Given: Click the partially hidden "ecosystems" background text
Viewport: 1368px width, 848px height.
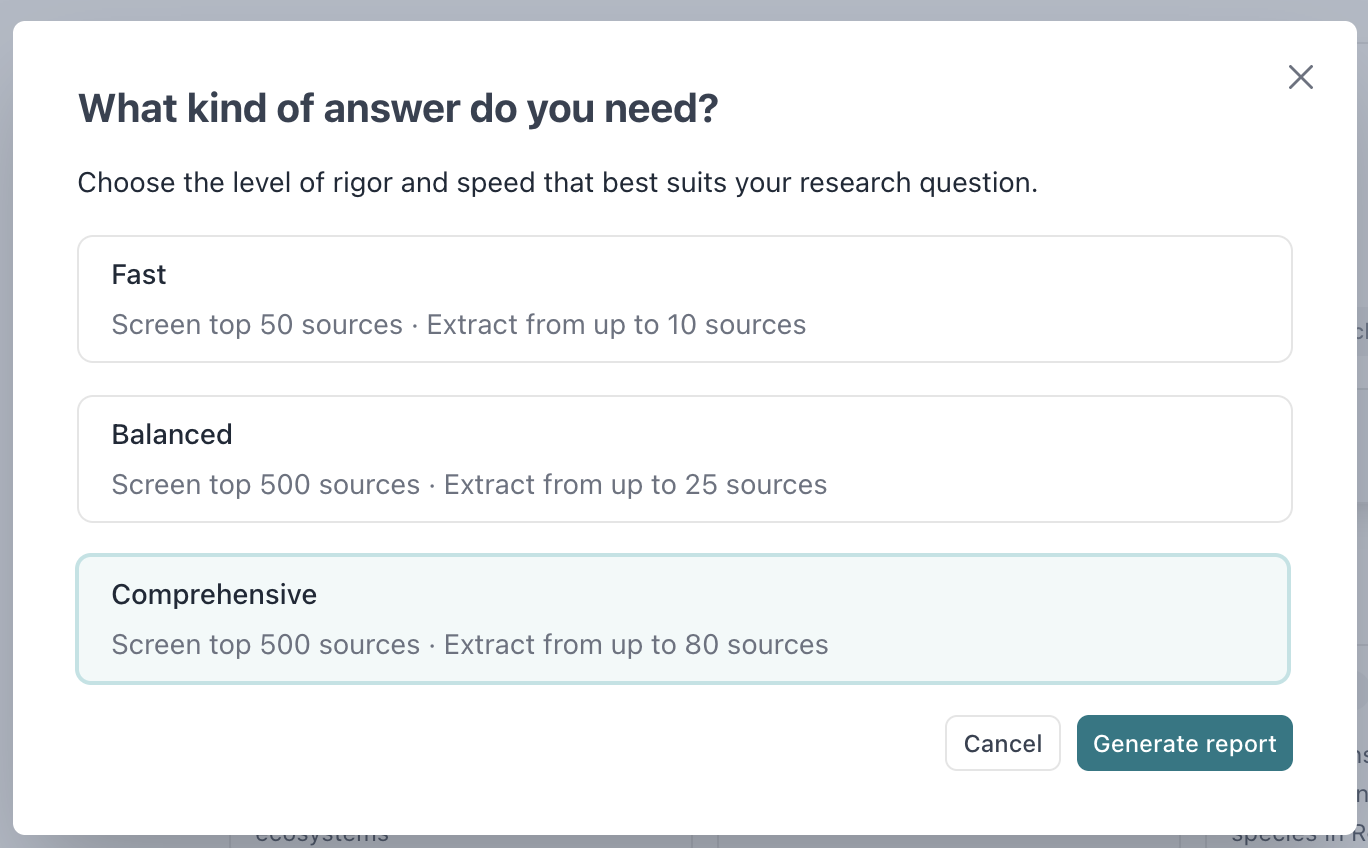Looking at the screenshot, I should click(322, 838).
